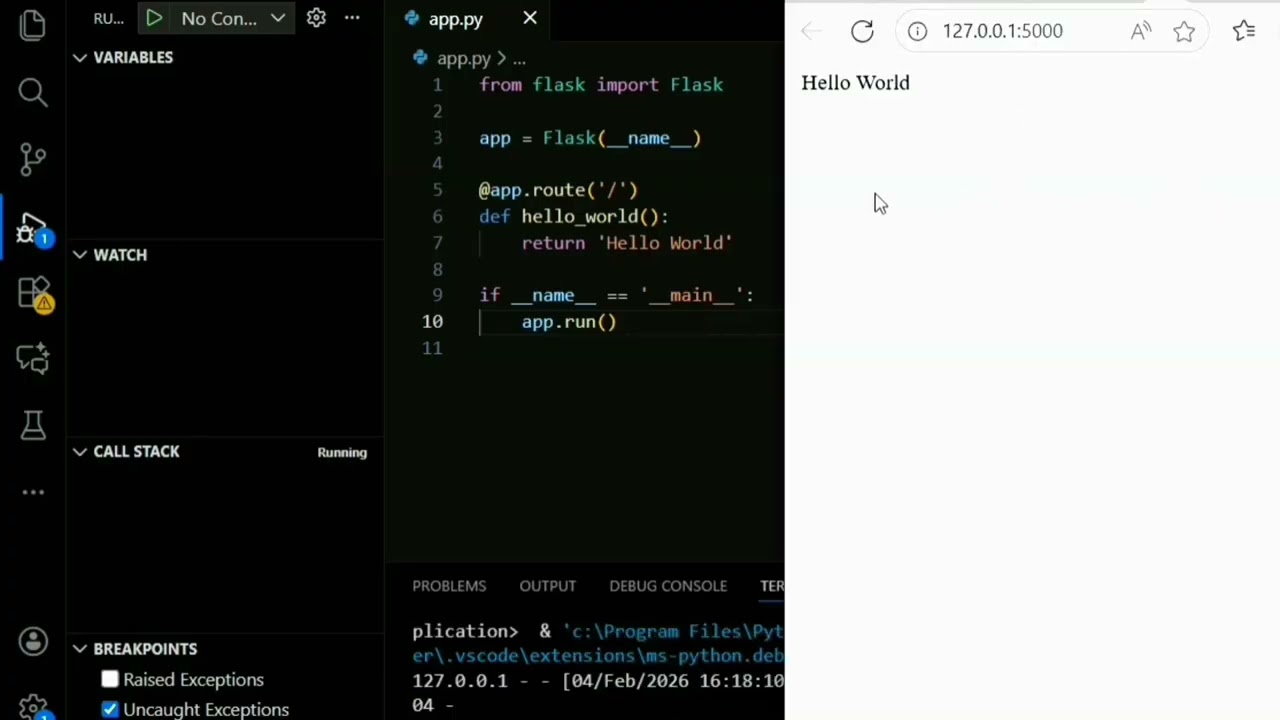Open the Source Control branch icon

click(33, 158)
